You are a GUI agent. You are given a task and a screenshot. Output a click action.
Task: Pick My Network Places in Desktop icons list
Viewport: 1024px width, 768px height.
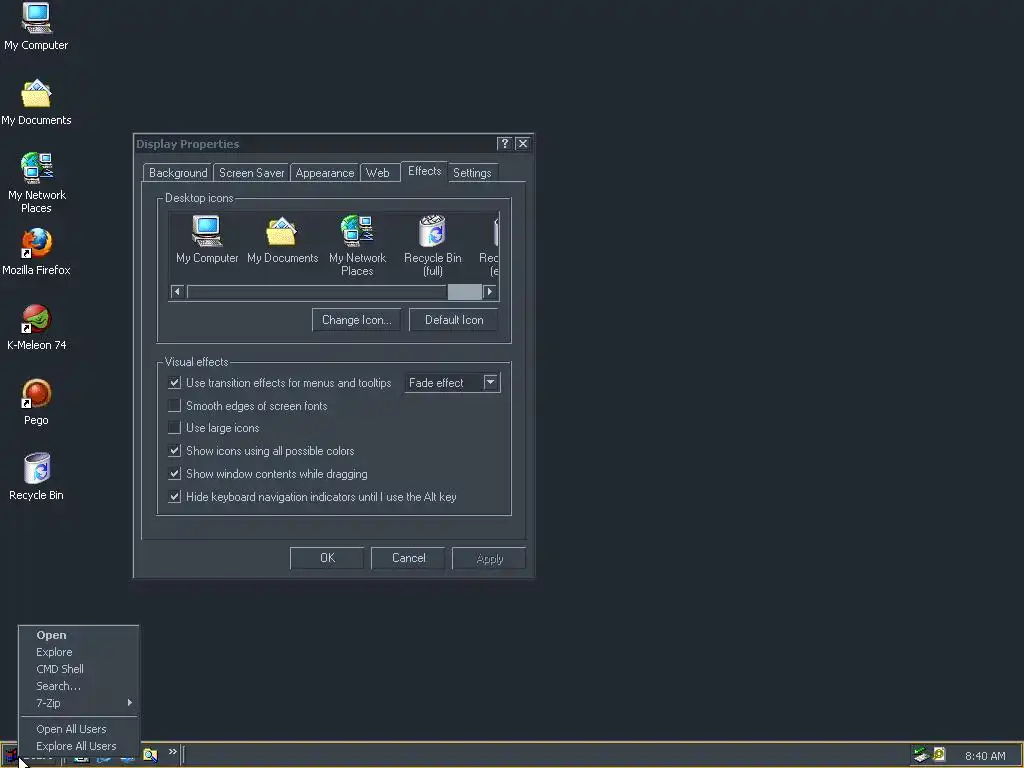pos(357,246)
